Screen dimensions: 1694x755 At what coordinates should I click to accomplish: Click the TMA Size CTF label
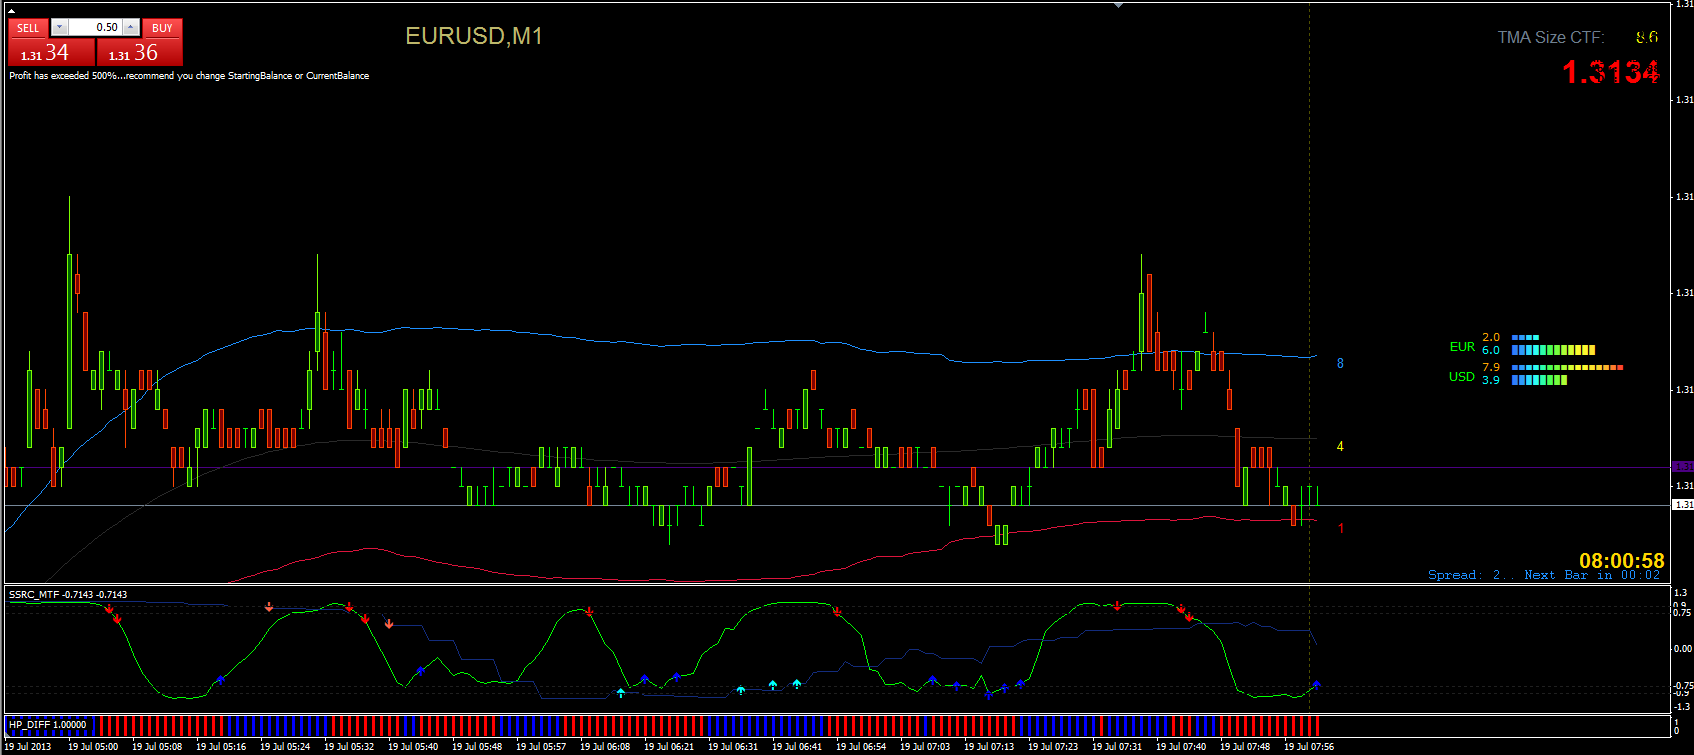(x=1551, y=38)
